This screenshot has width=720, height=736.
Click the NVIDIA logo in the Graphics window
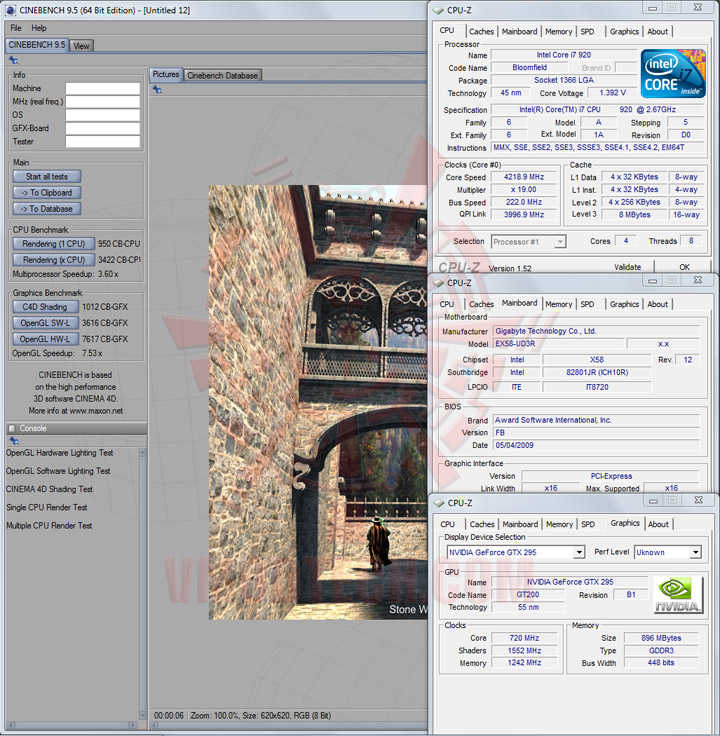[x=678, y=595]
